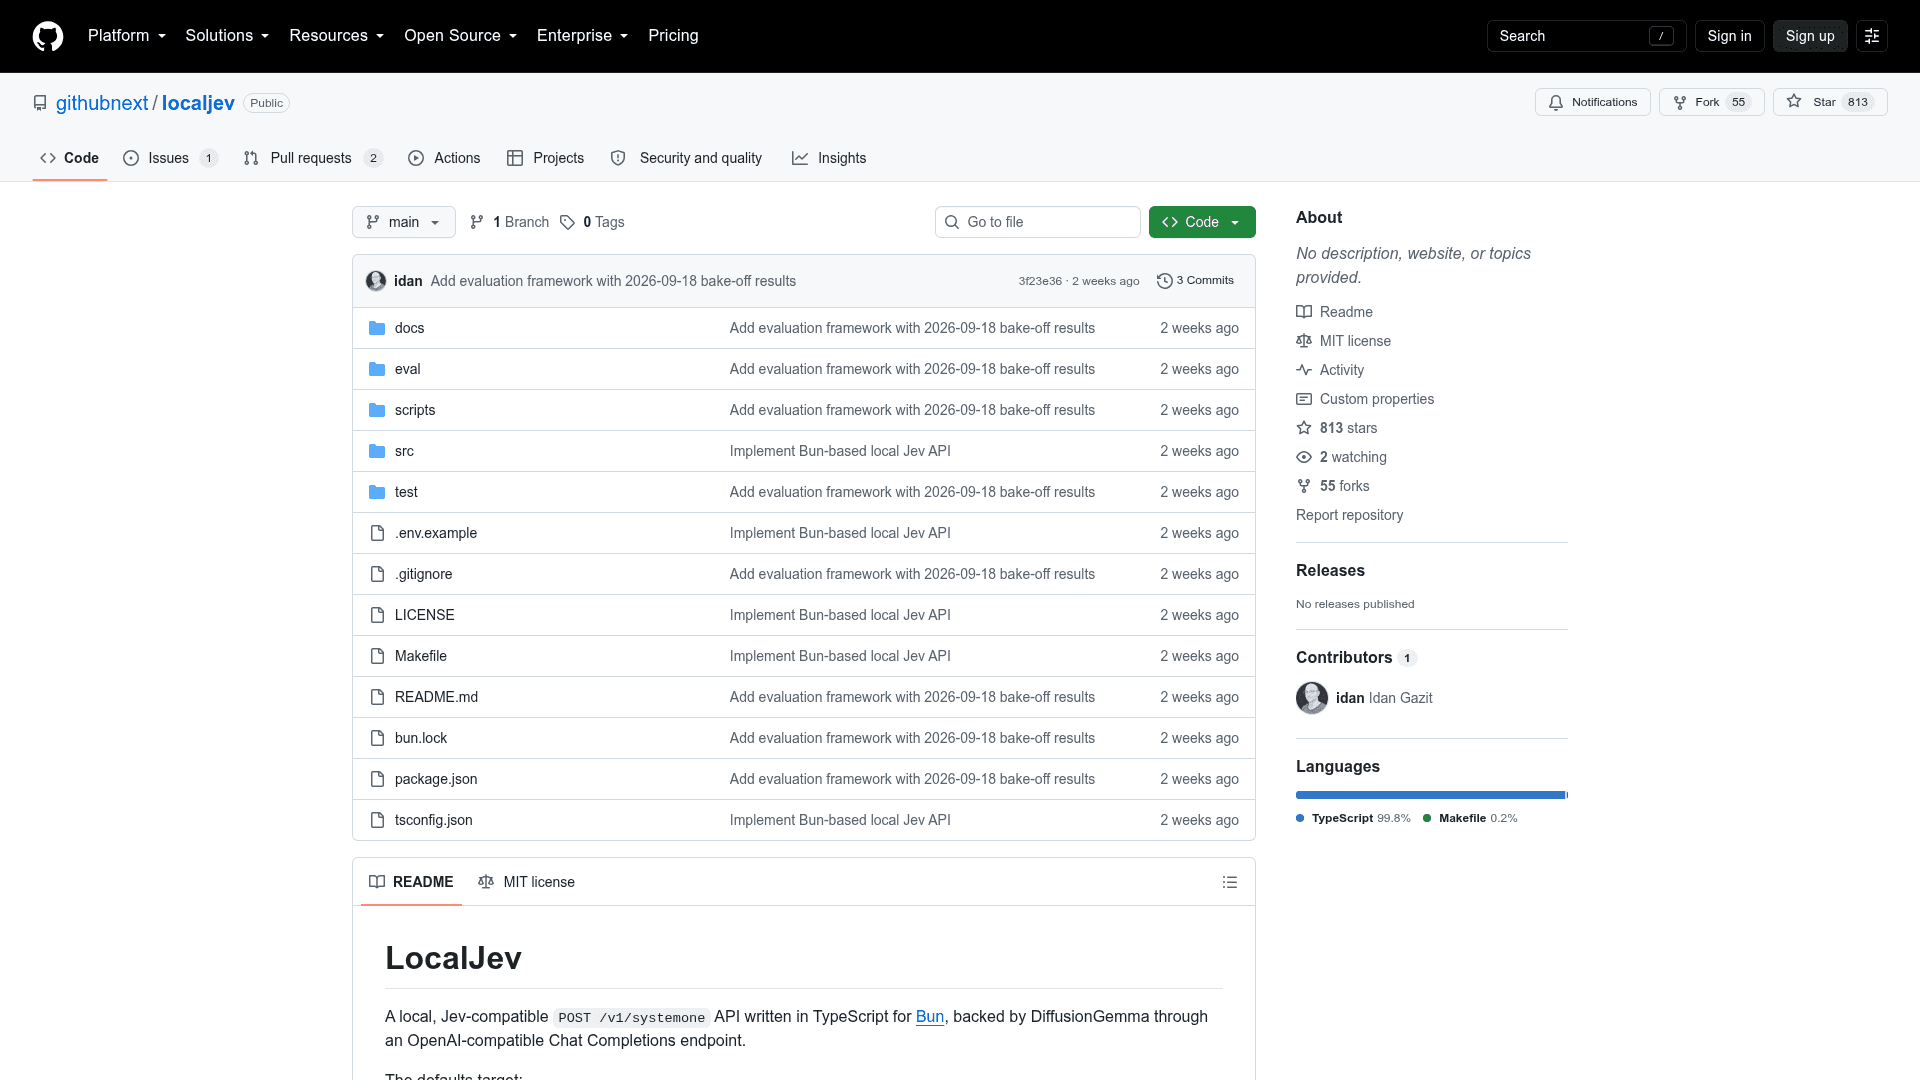The image size is (1920, 1080).
Task: Switch to the Pull requests tab
Action: [x=313, y=158]
